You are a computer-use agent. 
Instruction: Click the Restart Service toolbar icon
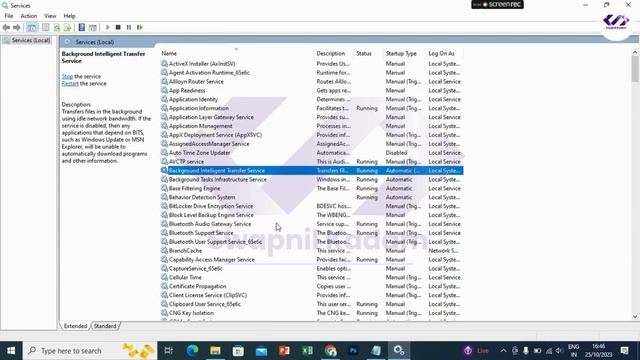(140, 27)
